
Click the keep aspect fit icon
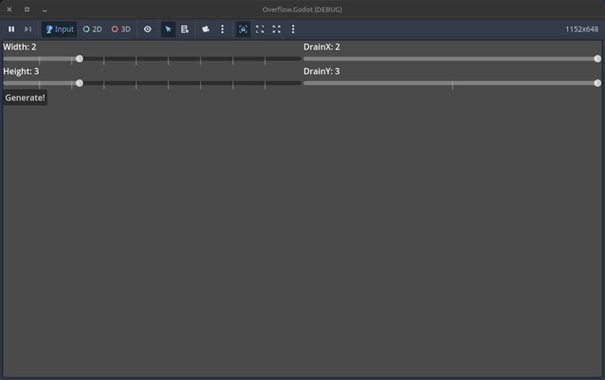pos(260,29)
